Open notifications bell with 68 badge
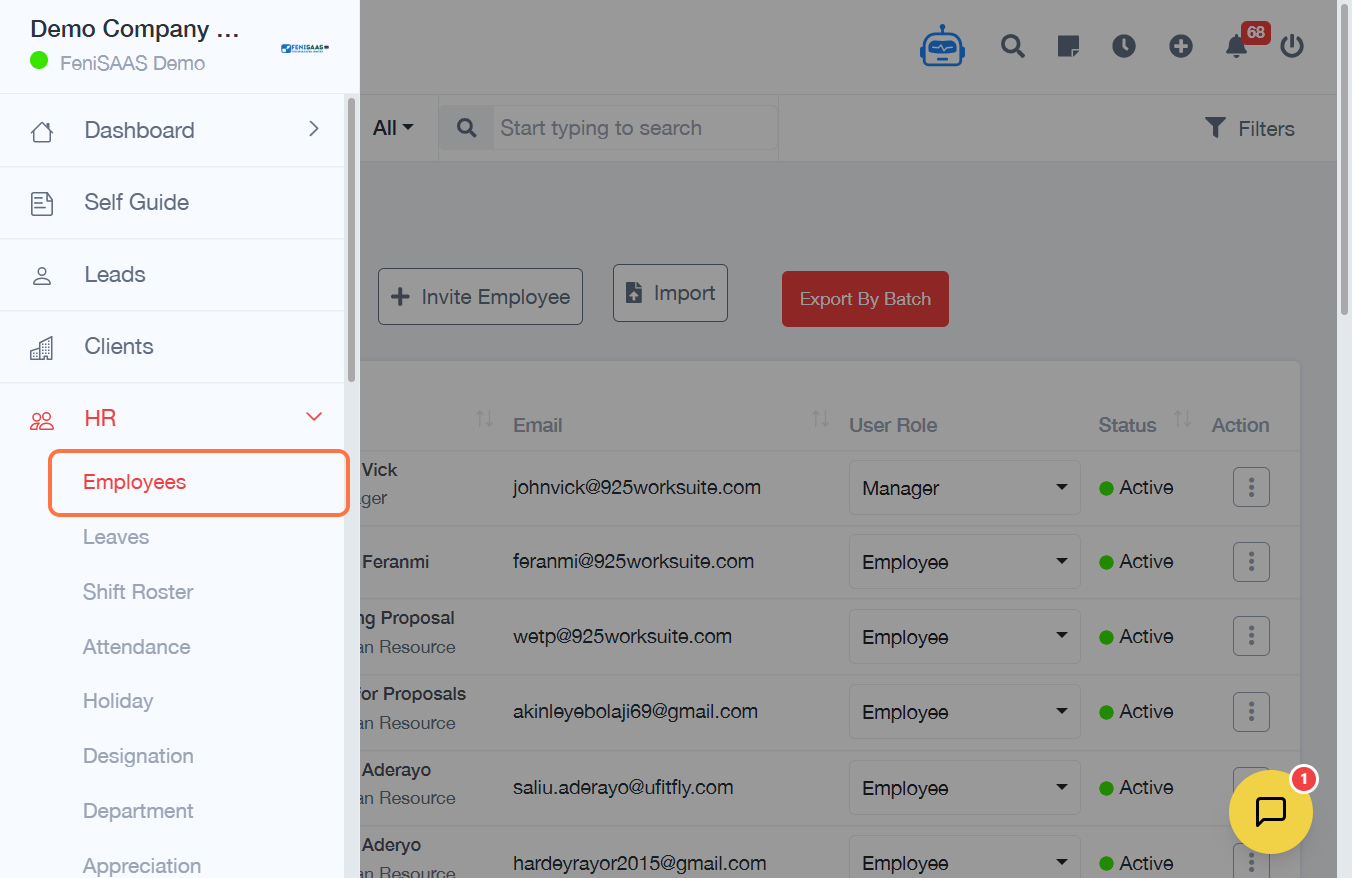The width and height of the screenshot is (1352, 878). [x=1237, y=47]
